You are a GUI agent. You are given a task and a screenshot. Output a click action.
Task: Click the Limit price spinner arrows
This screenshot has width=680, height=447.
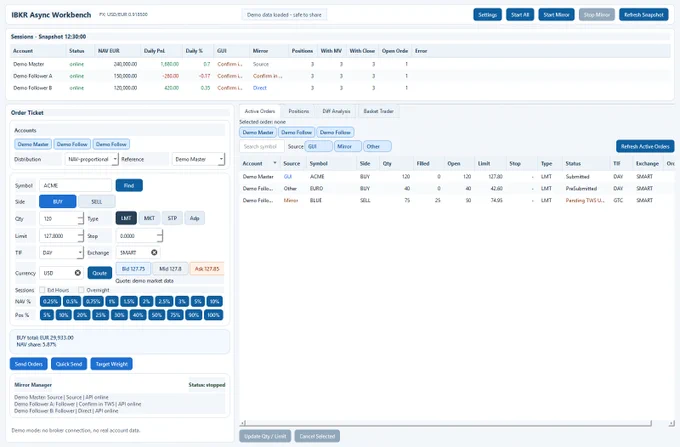point(81,236)
